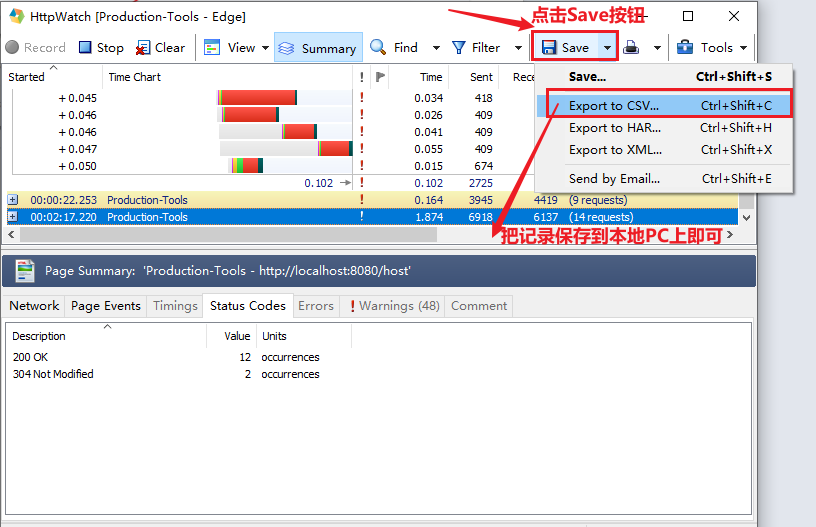This screenshot has width=816, height=527.
Task: Click the Tools toolbox button
Action: point(705,48)
